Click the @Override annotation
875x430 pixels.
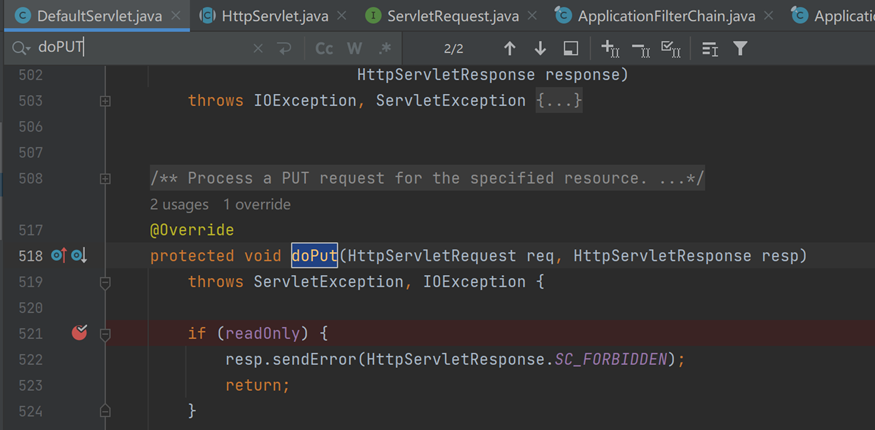(x=191, y=230)
